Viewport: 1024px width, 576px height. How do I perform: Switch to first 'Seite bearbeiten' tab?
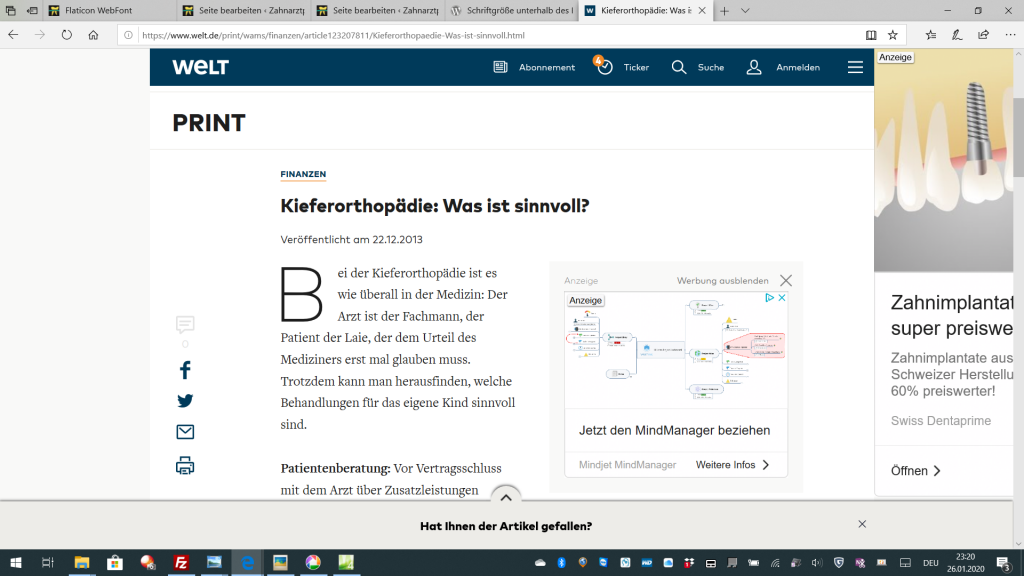pyautogui.click(x=244, y=10)
